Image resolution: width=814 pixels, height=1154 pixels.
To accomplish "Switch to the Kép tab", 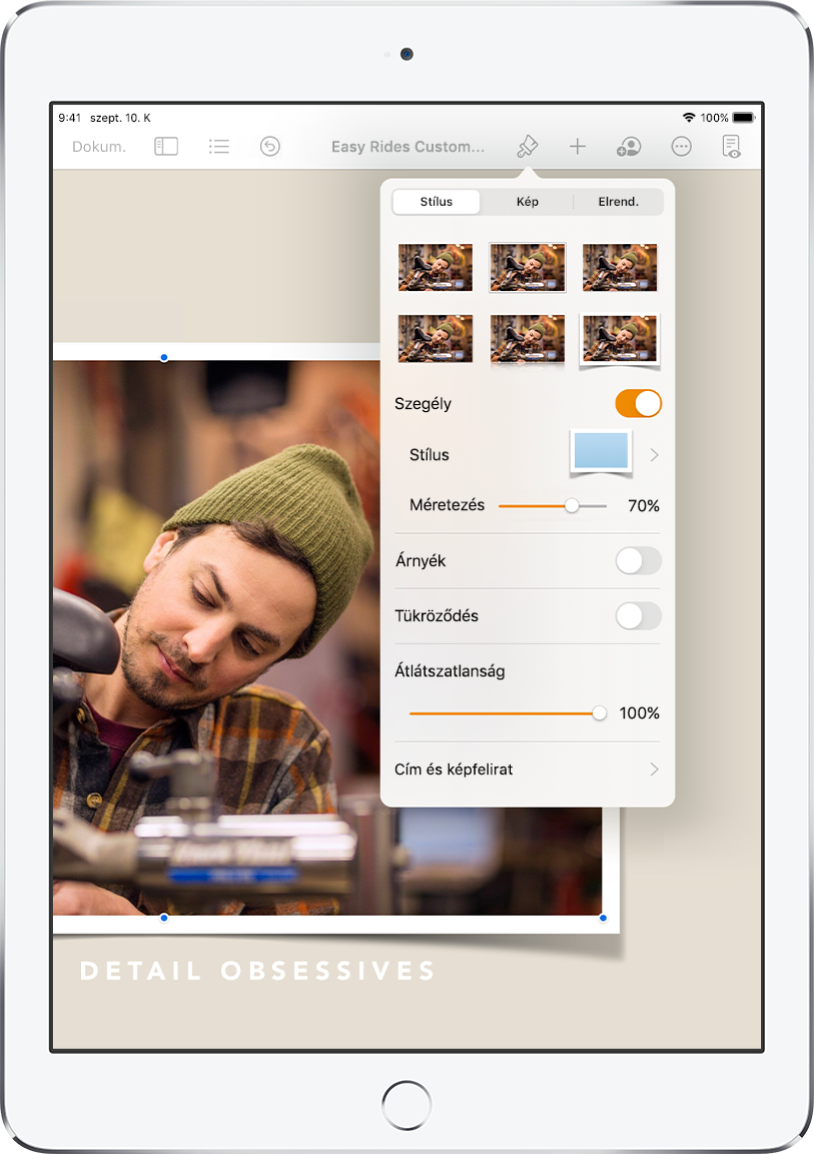I will (527, 202).
